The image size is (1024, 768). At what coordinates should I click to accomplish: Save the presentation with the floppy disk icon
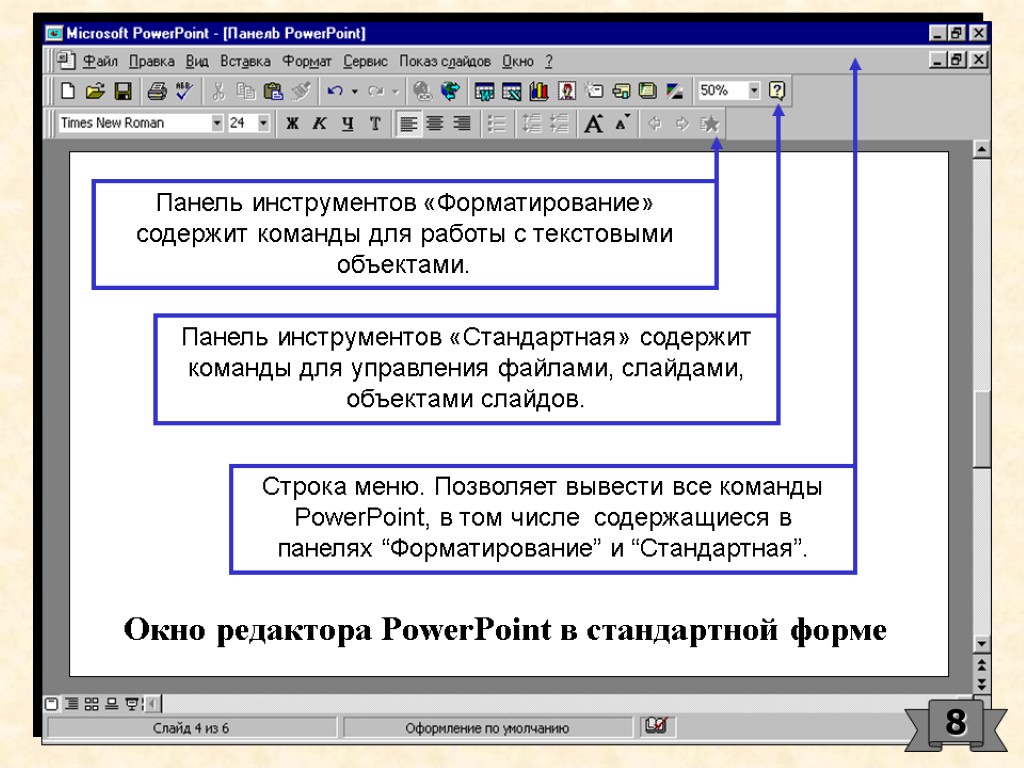(x=123, y=91)
